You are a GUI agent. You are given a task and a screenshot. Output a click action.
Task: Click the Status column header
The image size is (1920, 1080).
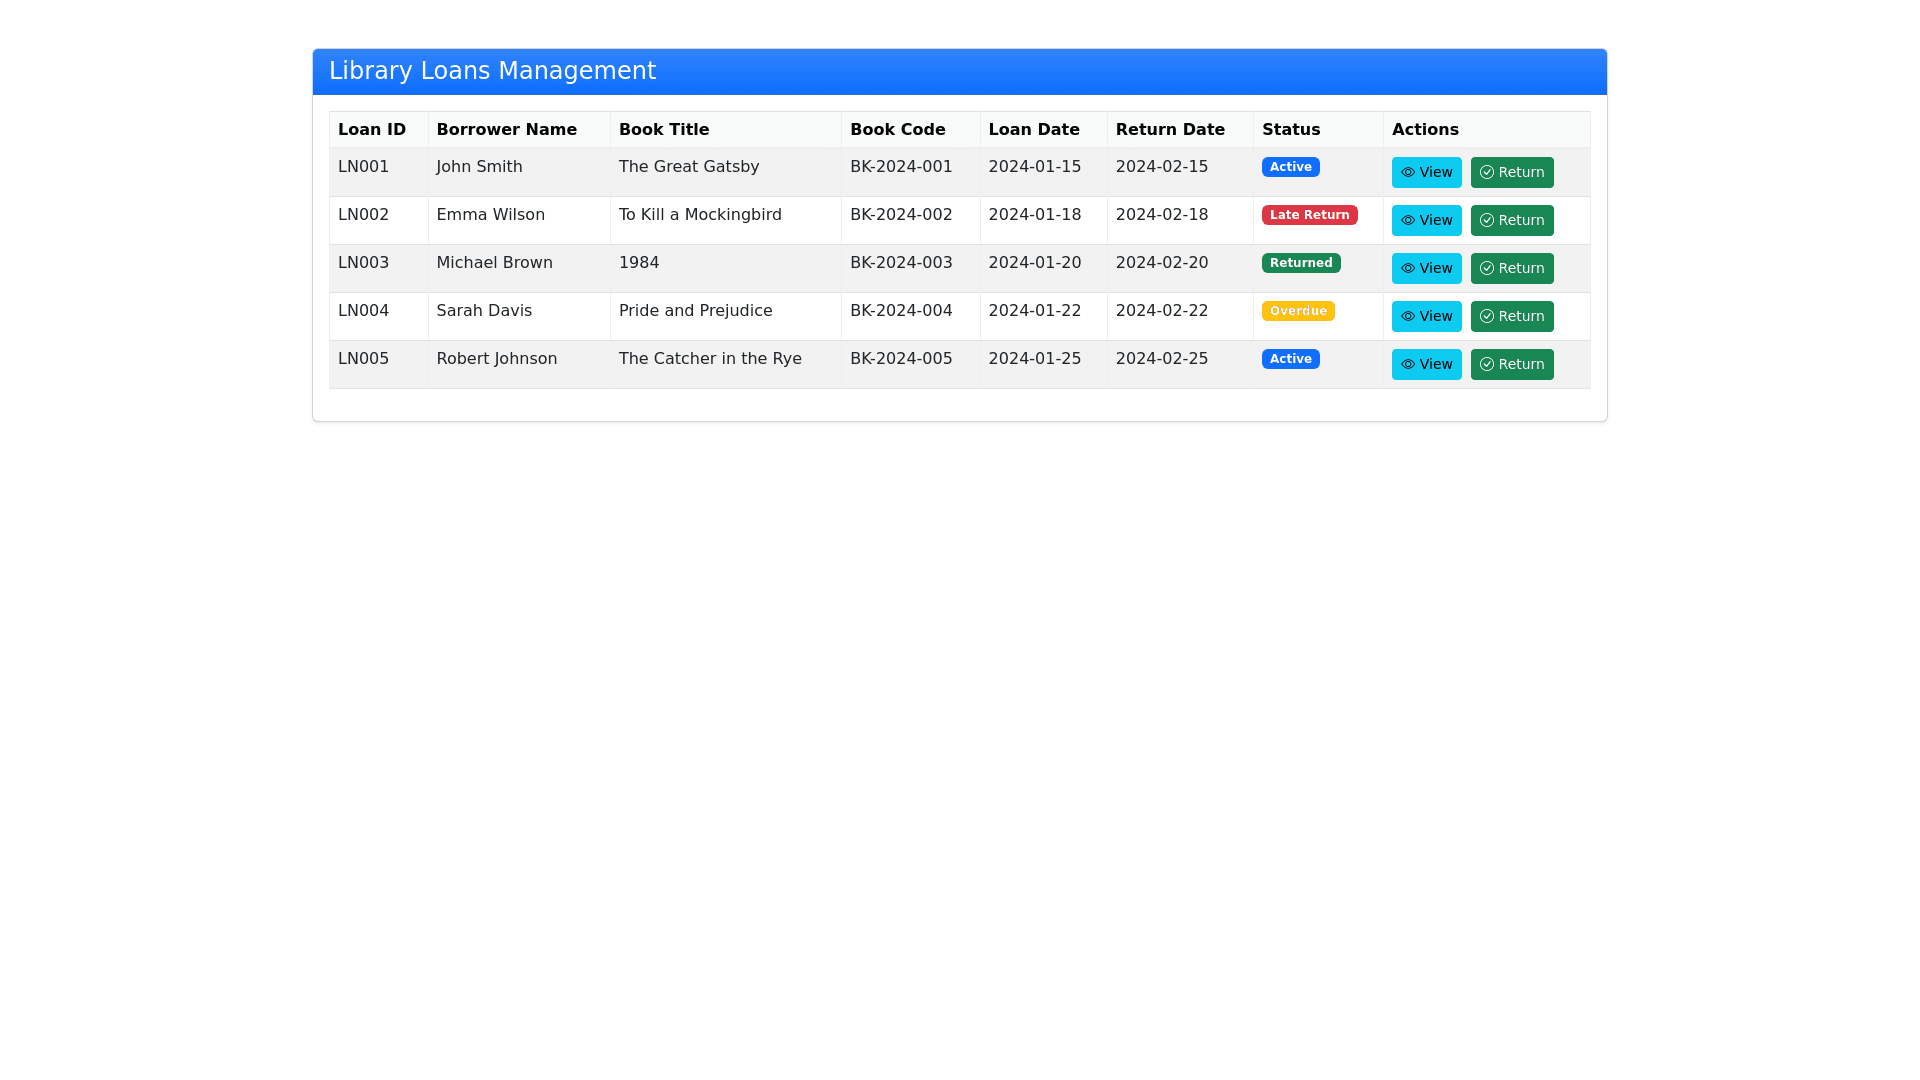click(x=1290, y=130)
